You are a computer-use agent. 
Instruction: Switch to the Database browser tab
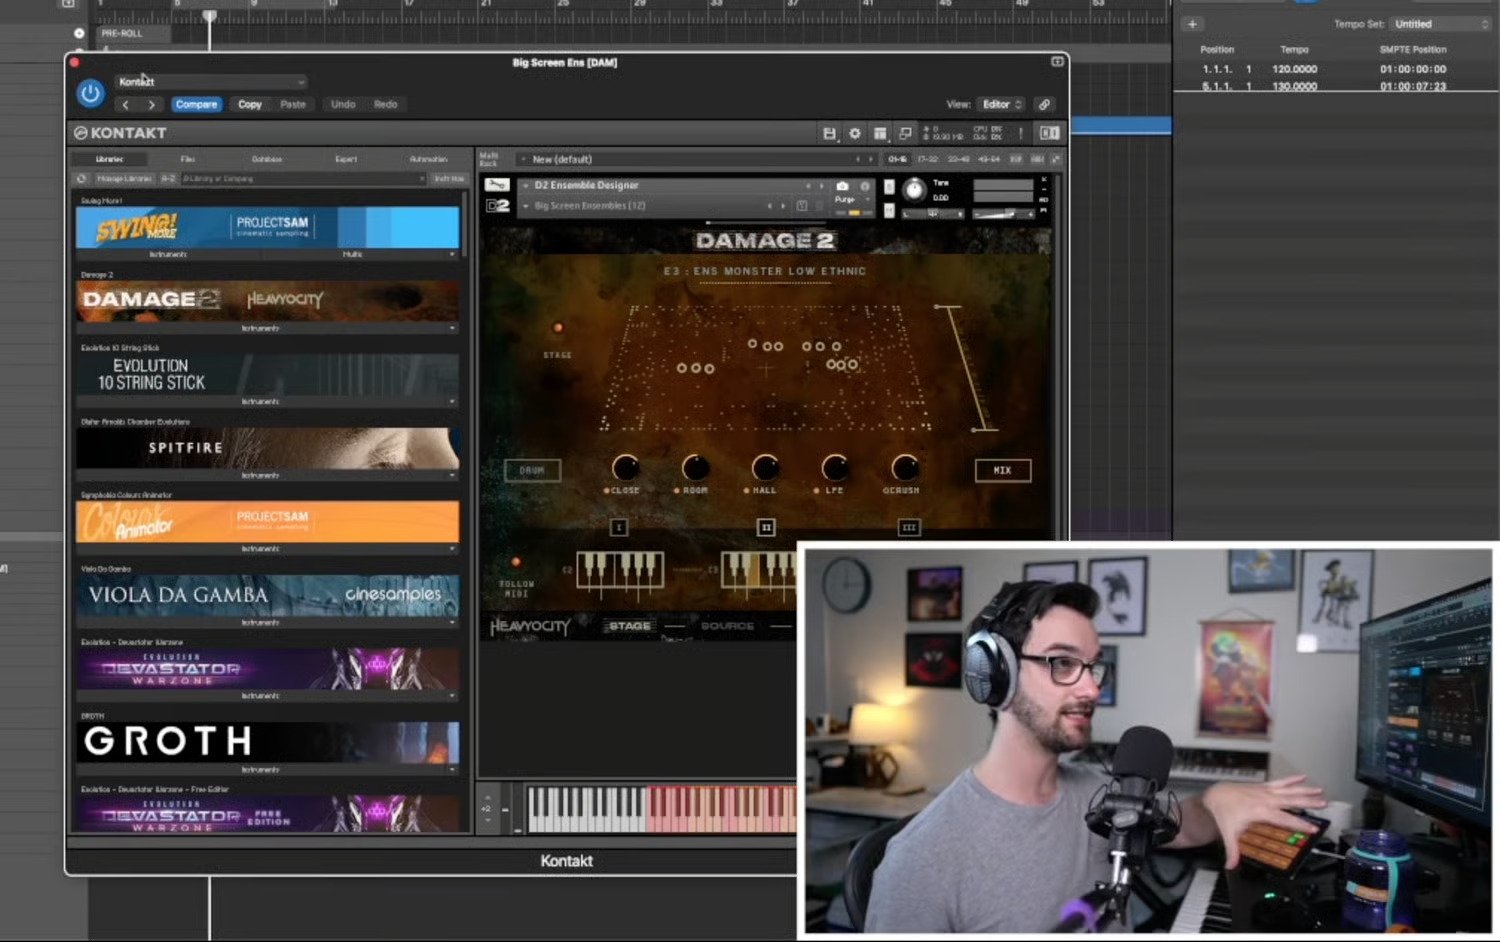click(267, 159)
